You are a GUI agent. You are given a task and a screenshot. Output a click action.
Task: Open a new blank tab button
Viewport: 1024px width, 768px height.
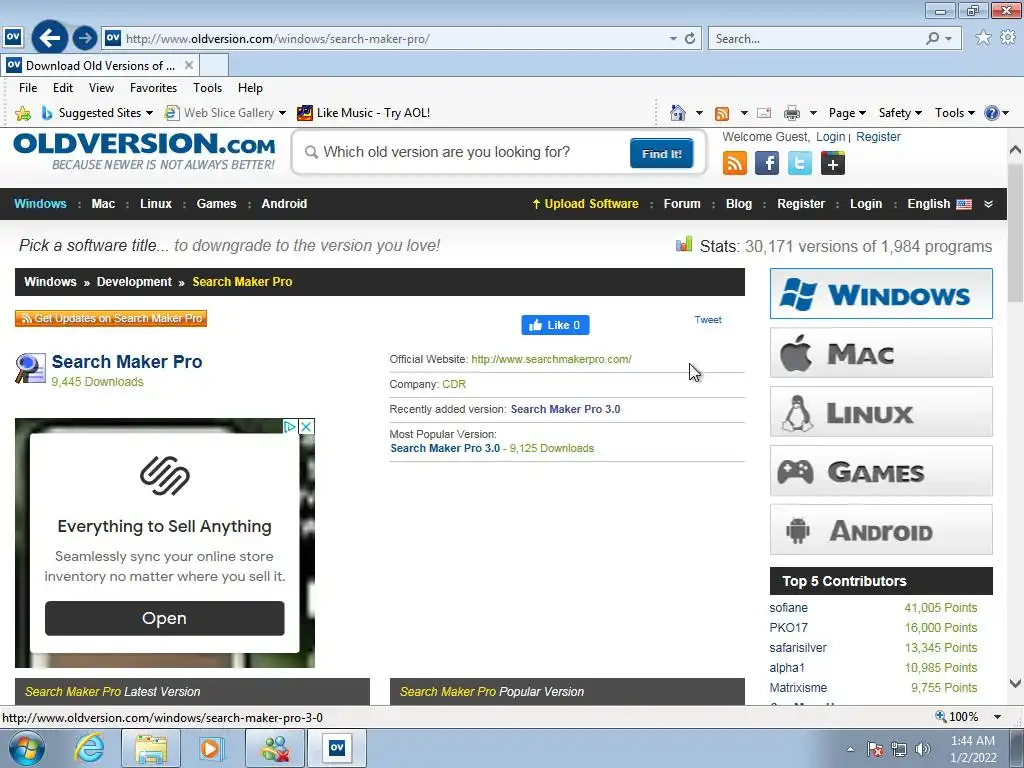pos(214,65)
